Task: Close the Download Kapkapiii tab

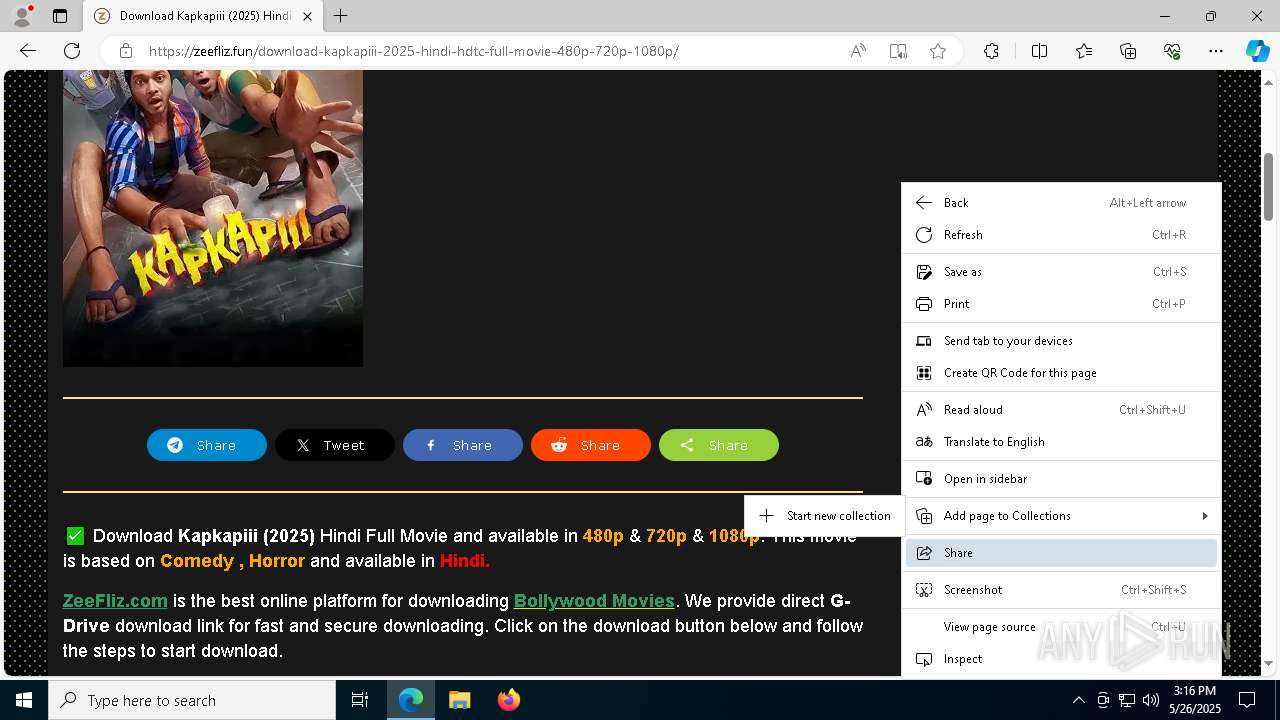Action: [307, 16]
